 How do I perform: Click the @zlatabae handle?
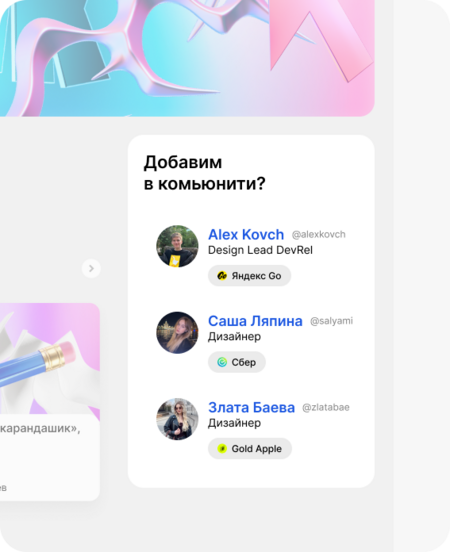click(326, 407)
